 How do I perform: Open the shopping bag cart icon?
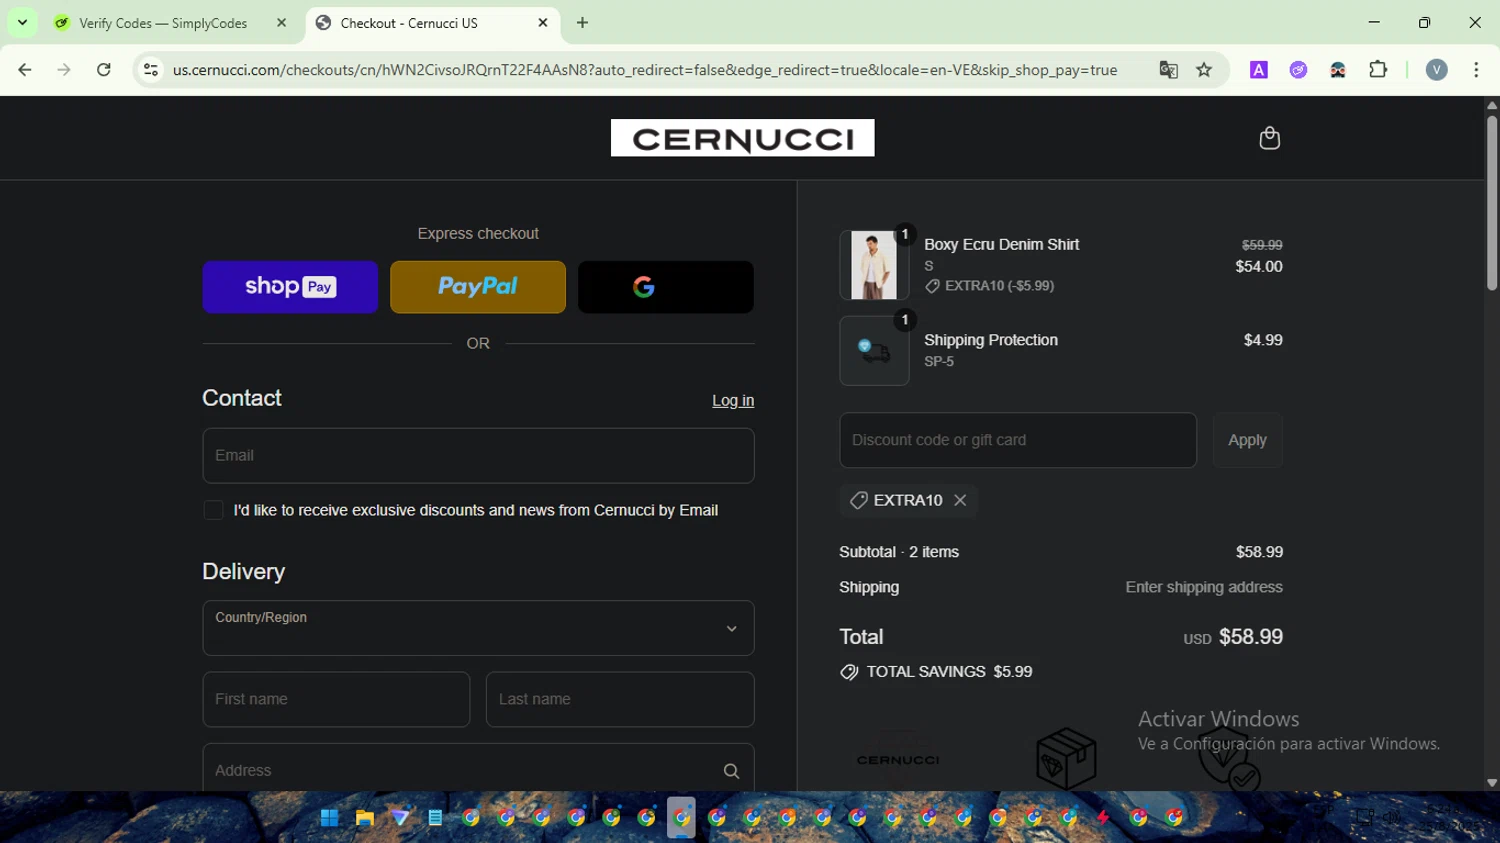[x=1269, y=138]
